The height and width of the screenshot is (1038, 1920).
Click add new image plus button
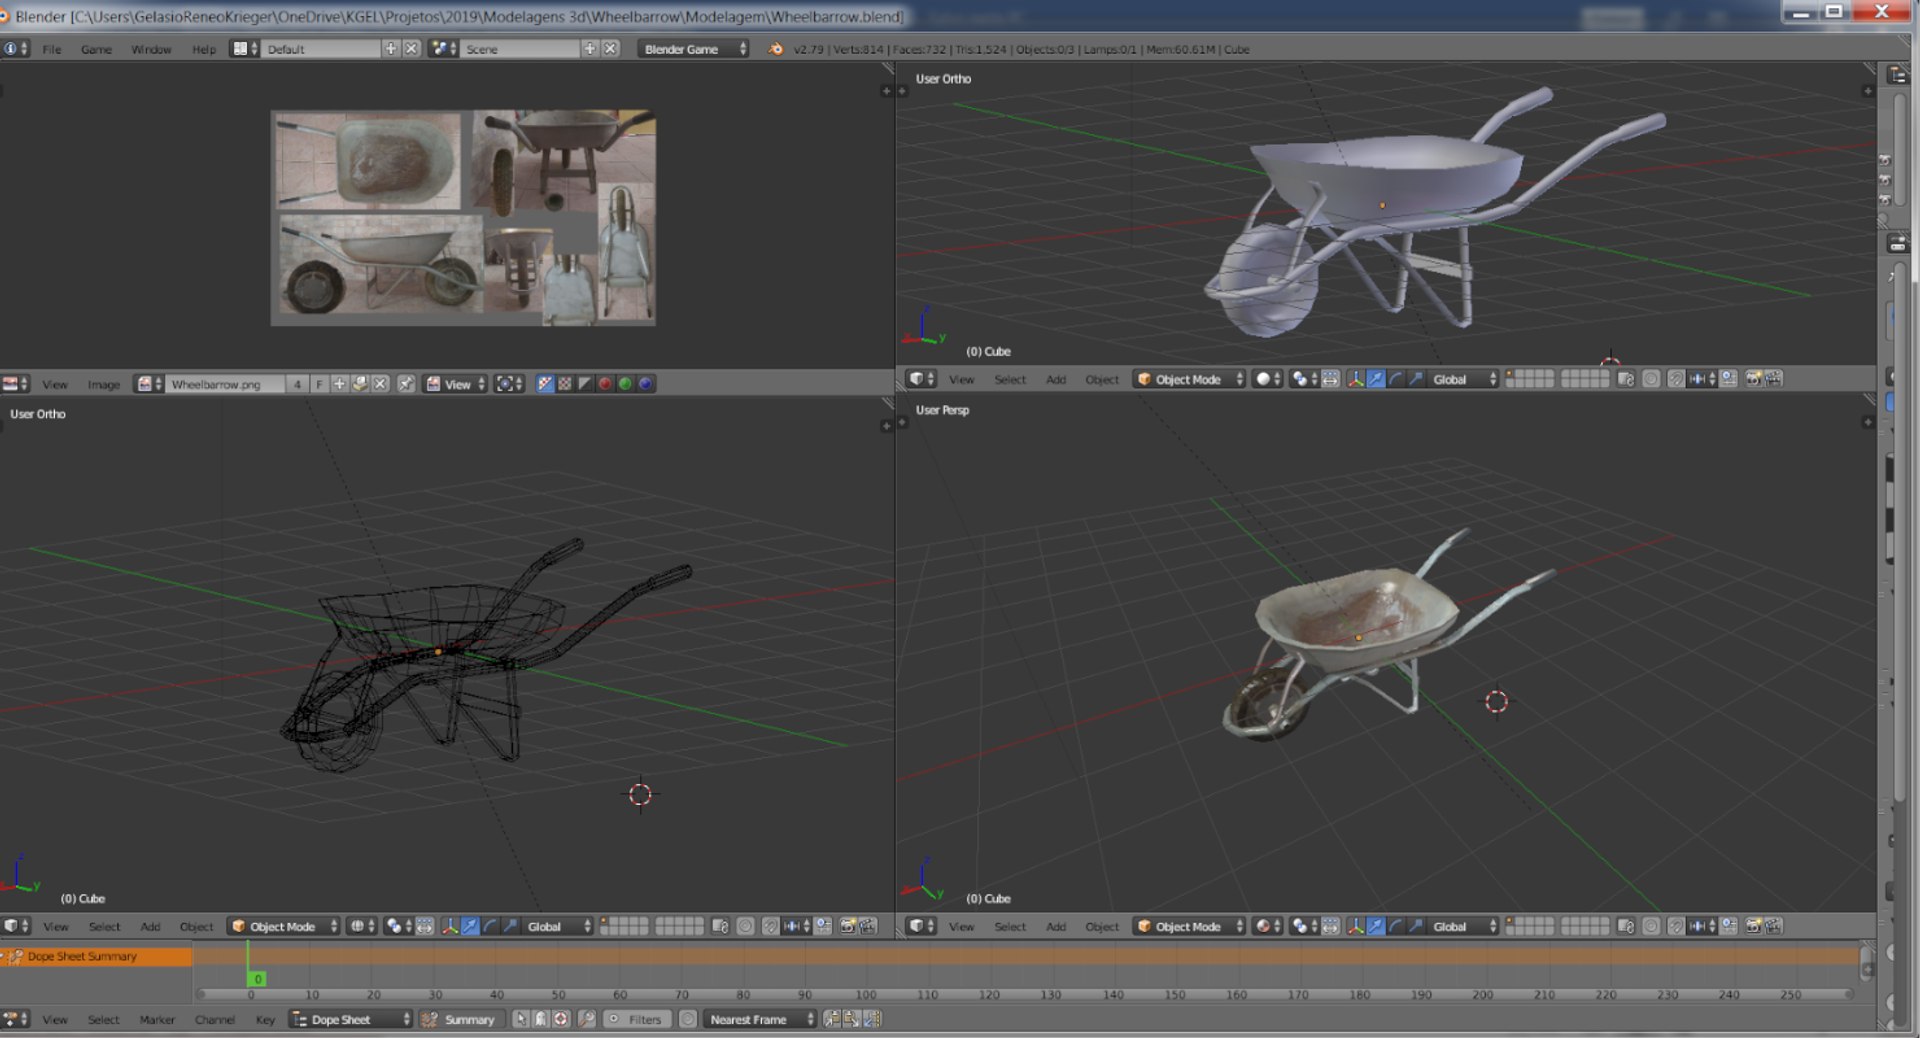click(340, 384)
